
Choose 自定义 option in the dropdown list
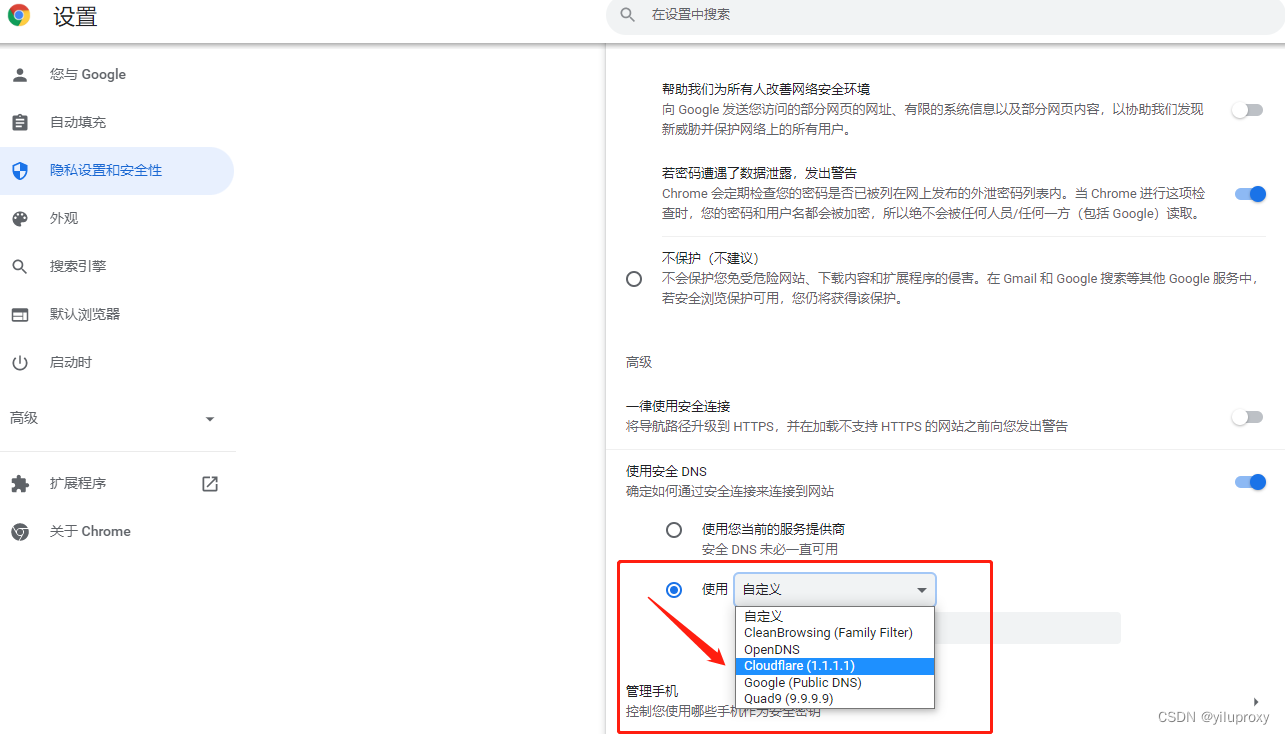click(x=835, y=616)
